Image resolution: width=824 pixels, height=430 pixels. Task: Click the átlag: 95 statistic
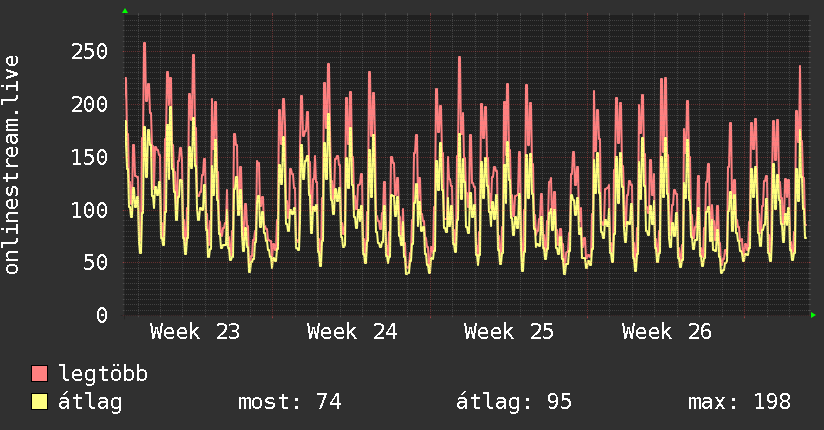tap(513, 402)
